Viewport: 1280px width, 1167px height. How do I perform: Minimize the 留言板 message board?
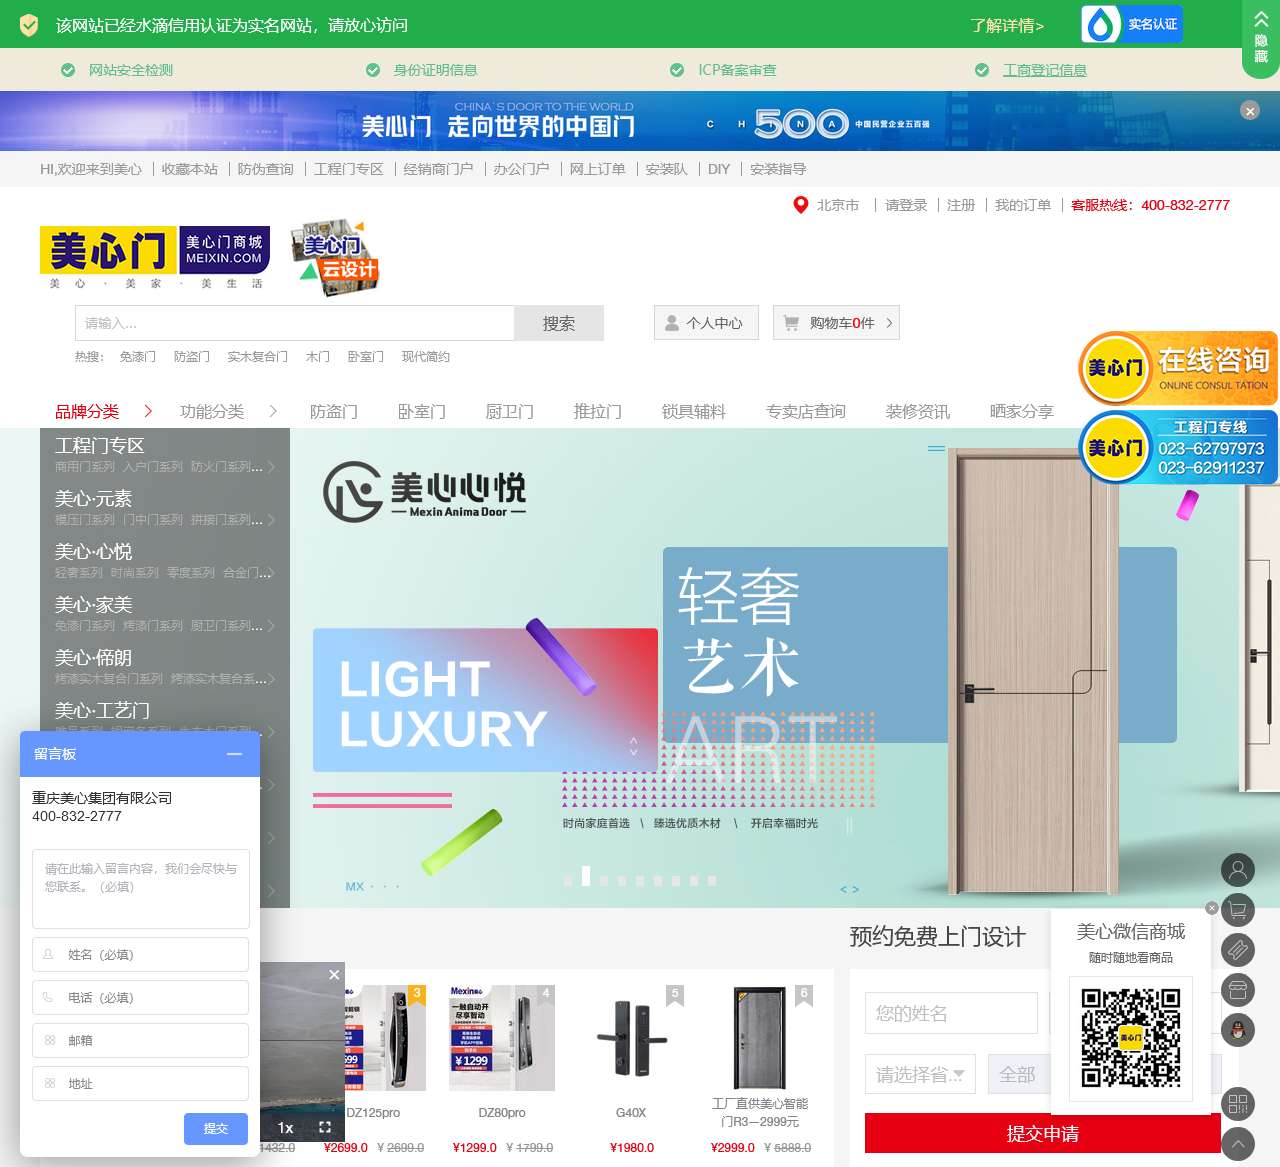[234, 754]
